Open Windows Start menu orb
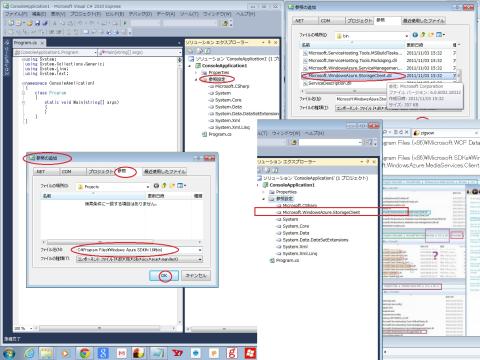This screenshot has width=480, height=360. pyautogui.click(x=9, y=353)
